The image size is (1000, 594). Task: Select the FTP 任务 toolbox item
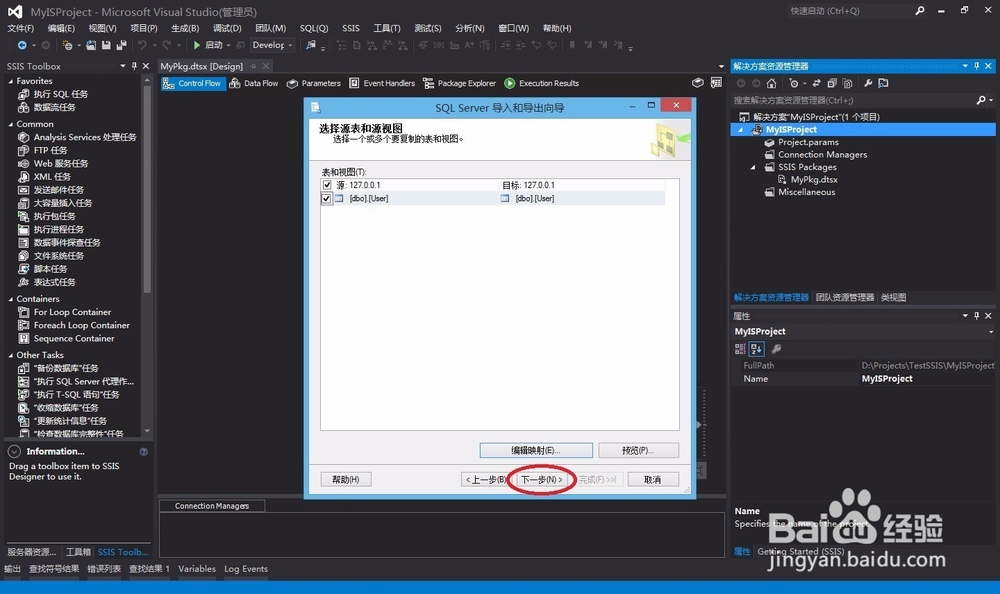click(50, 151)
